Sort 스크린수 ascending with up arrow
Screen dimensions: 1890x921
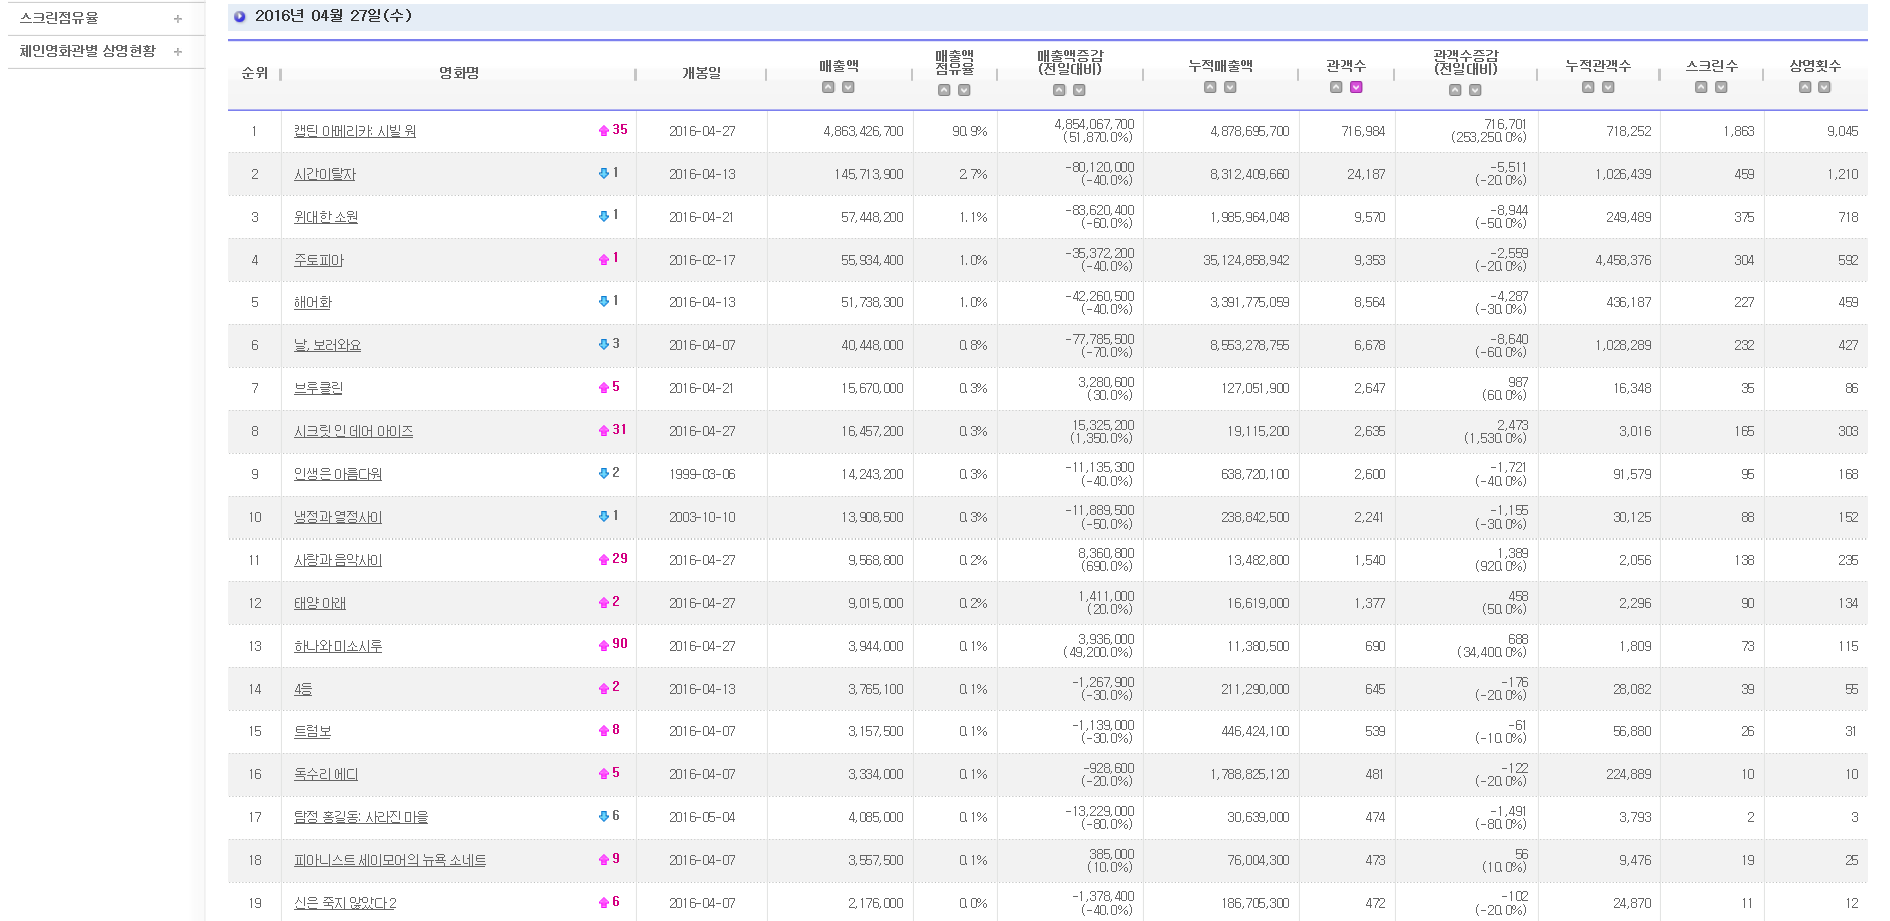[x=1701, y=87]
